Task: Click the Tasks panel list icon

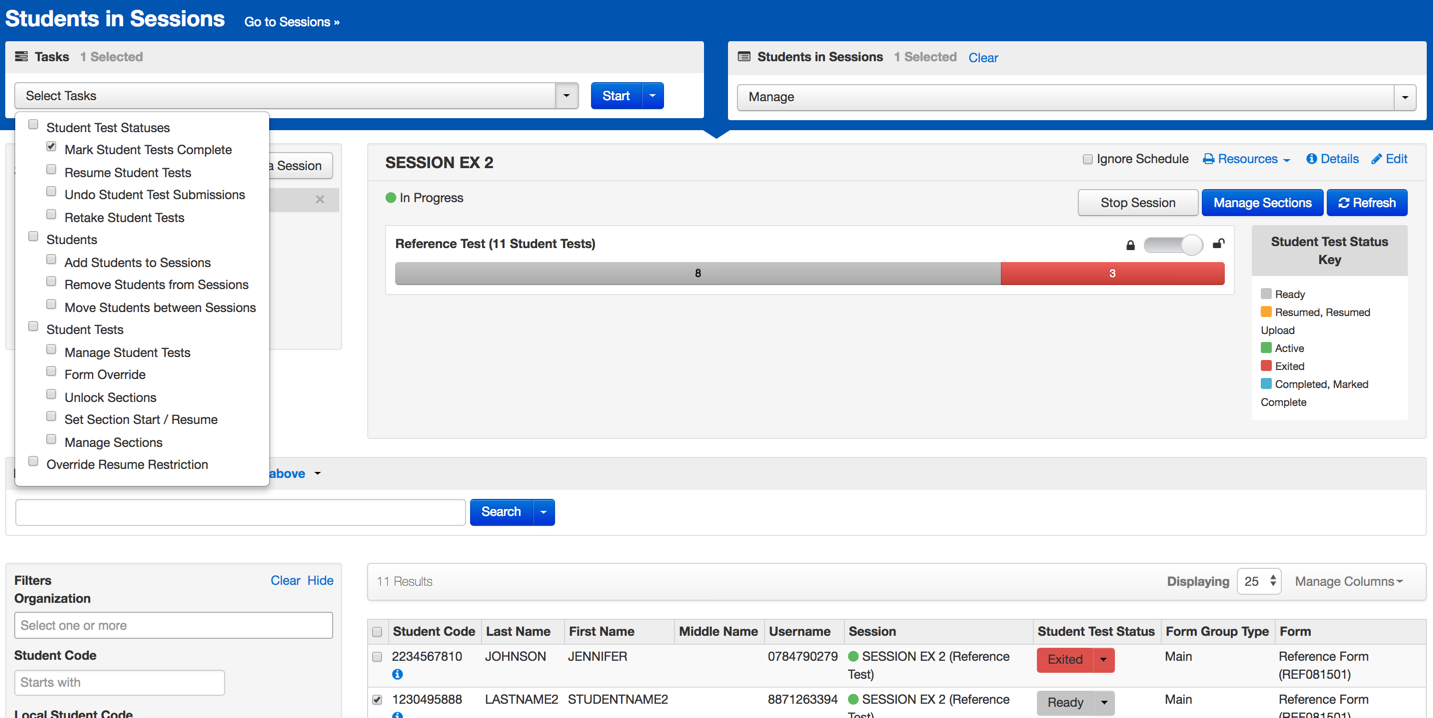Action: [21, 57]
